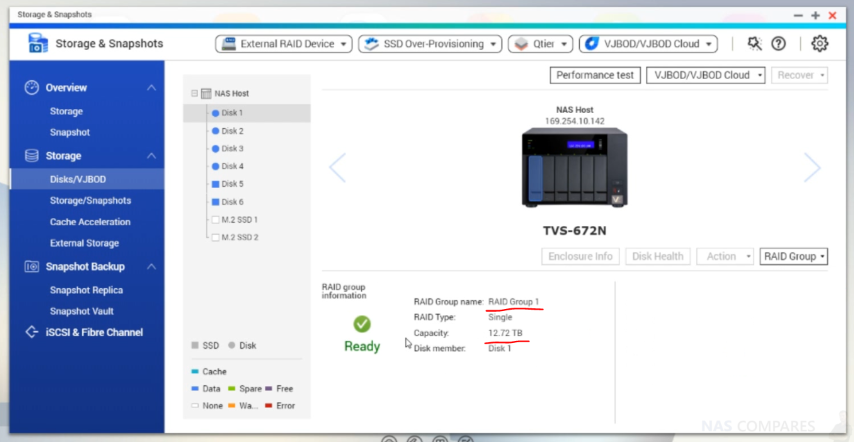
Task: Click the Error legend color swatch
Action: point(268,406)
